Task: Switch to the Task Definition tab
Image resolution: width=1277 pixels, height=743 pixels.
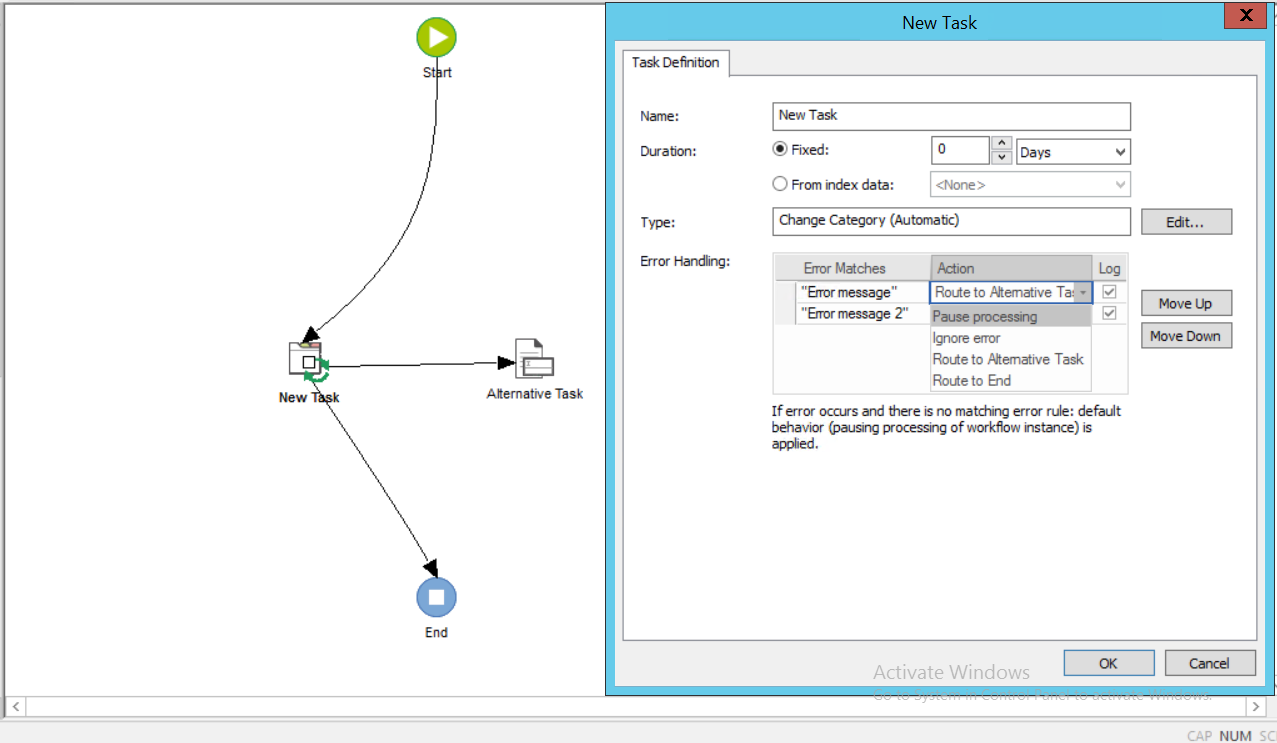Action: 675,62
